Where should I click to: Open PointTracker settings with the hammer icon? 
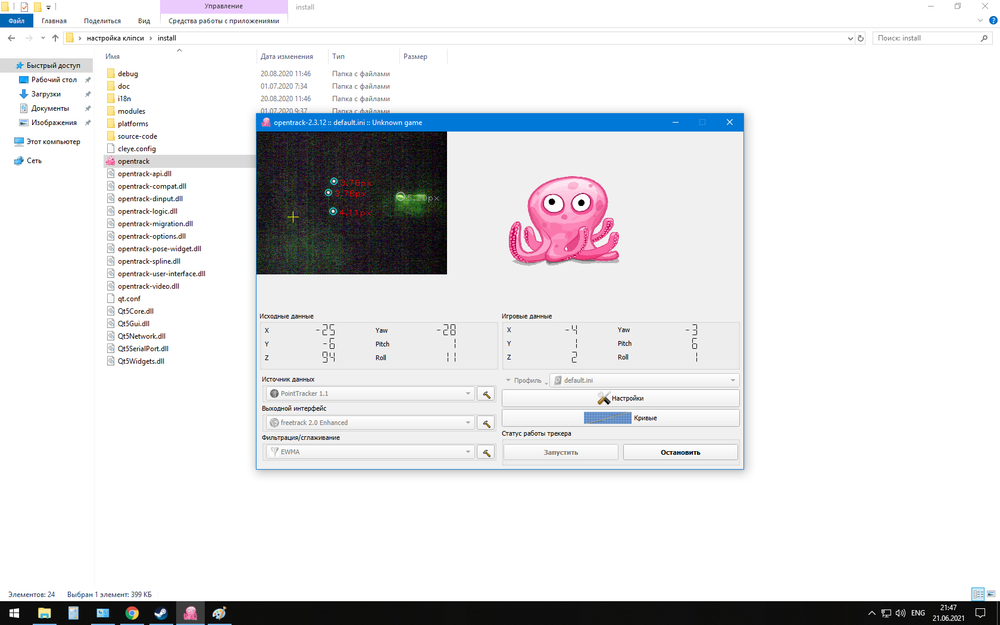(x=486, y=394)
